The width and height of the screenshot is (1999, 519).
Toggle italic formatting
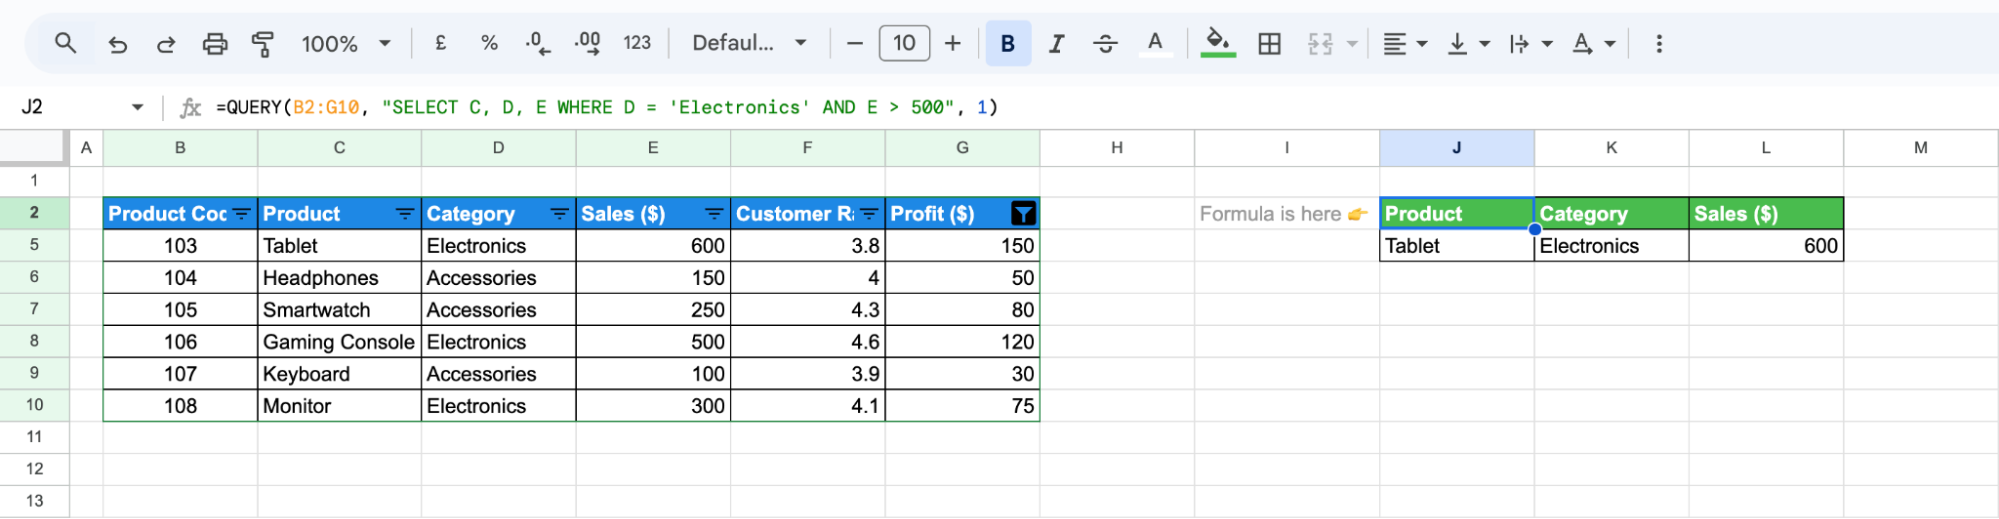[1056, 43]
